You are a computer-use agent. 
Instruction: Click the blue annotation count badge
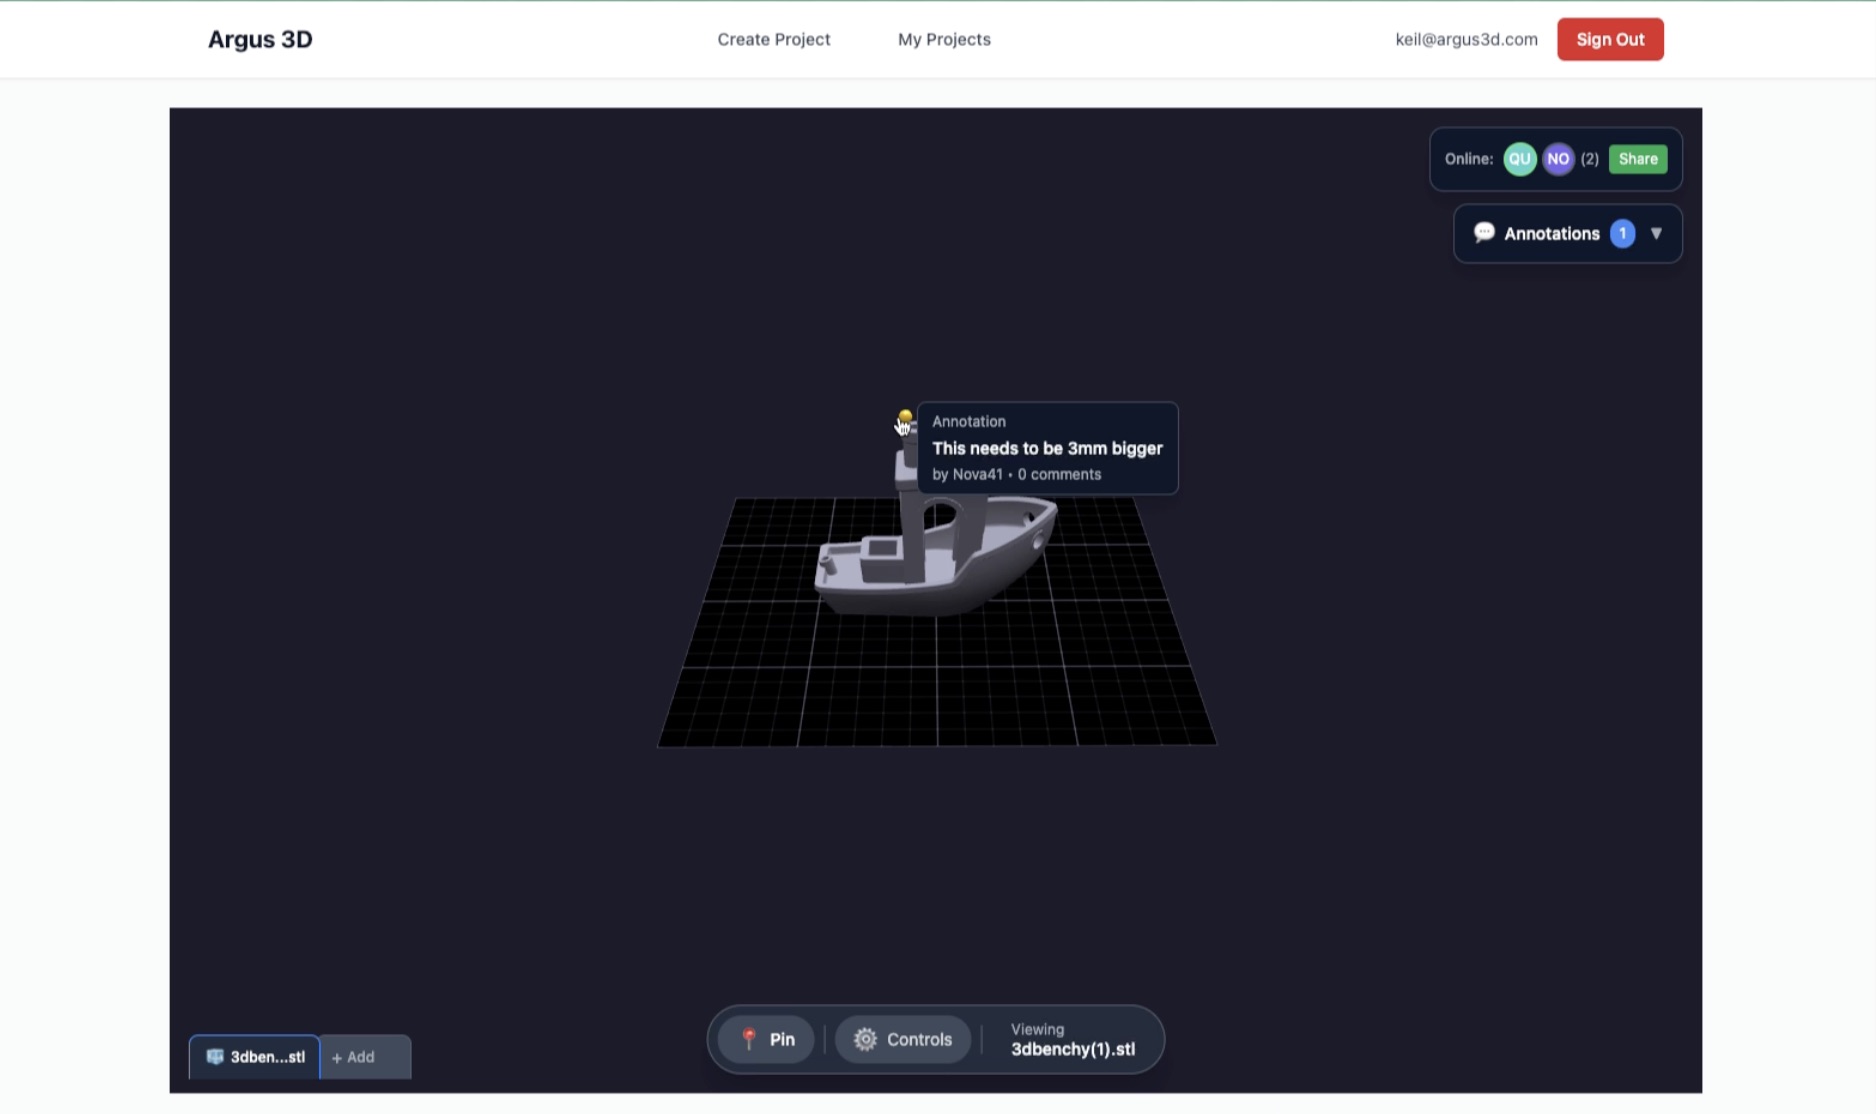1622,233
